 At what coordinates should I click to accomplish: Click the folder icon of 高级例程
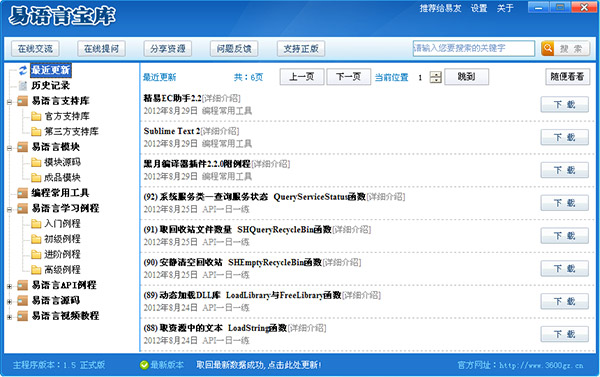(36, 269)
